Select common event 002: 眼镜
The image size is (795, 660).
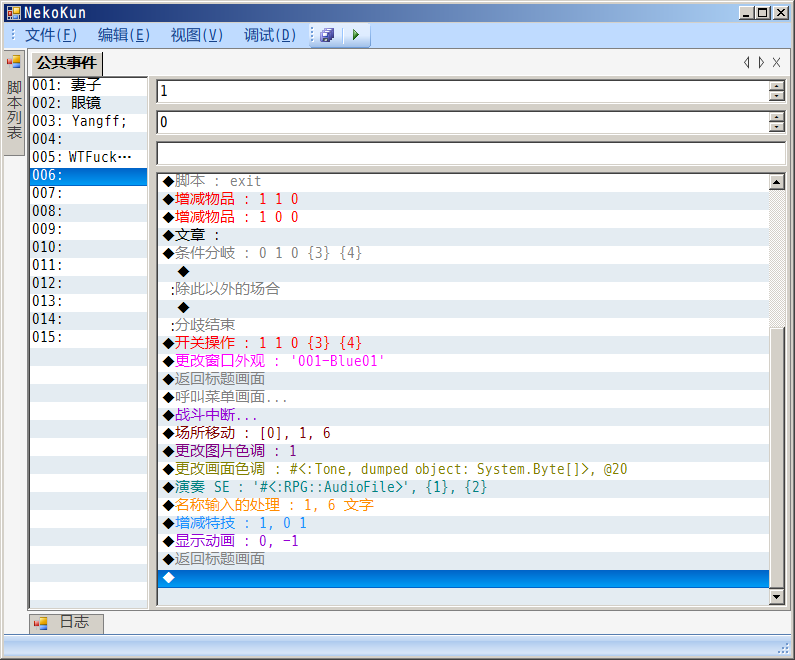click(x=89, y=103)
